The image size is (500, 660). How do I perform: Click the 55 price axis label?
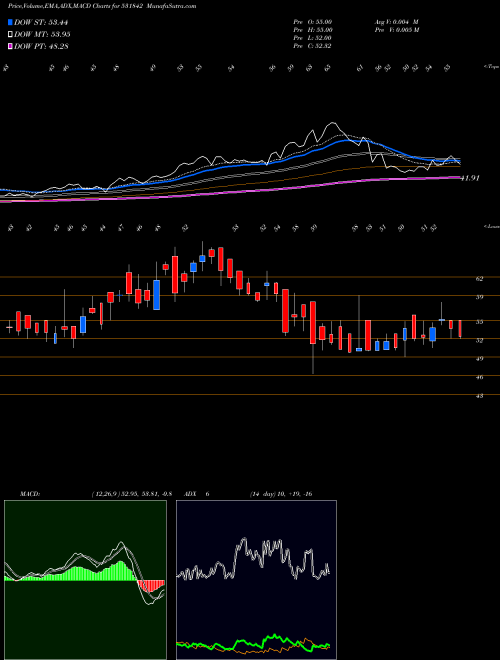(x=482, y=322)
